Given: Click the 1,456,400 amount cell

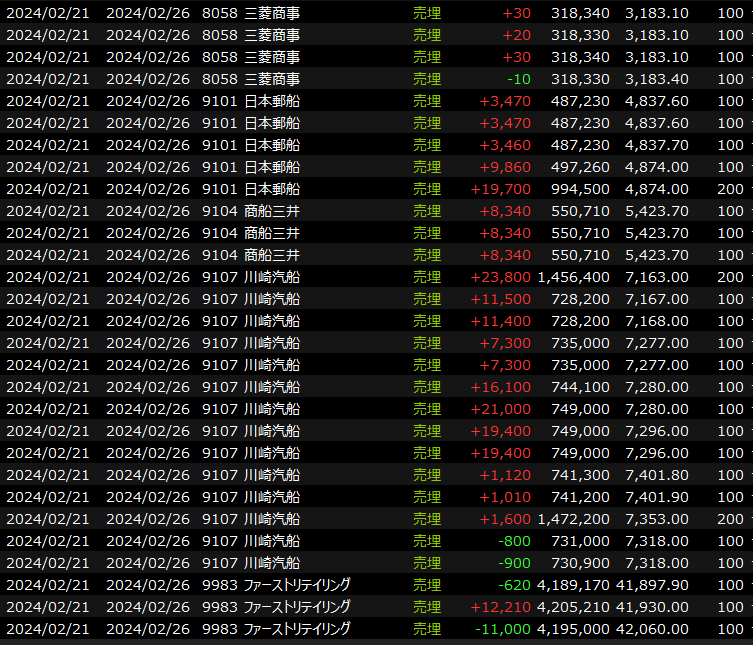Looking at the screenshot, I should coord(573,277).
